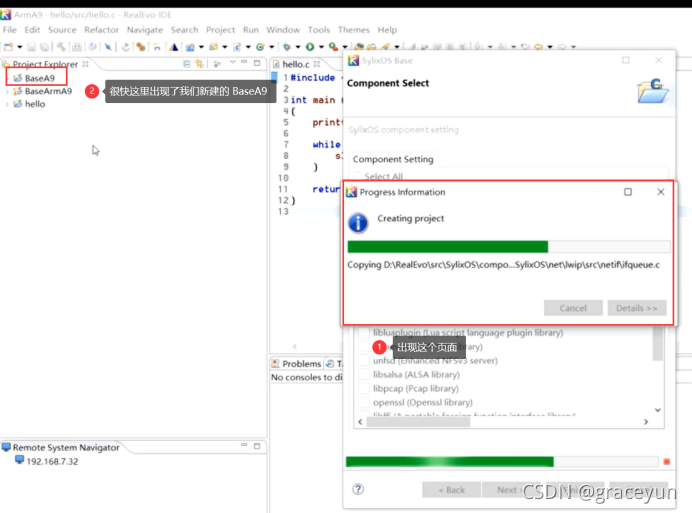Check the libsalsa ALSA library checkbox
This screenshot has width=692, height=513.
[x=364, y=375]
